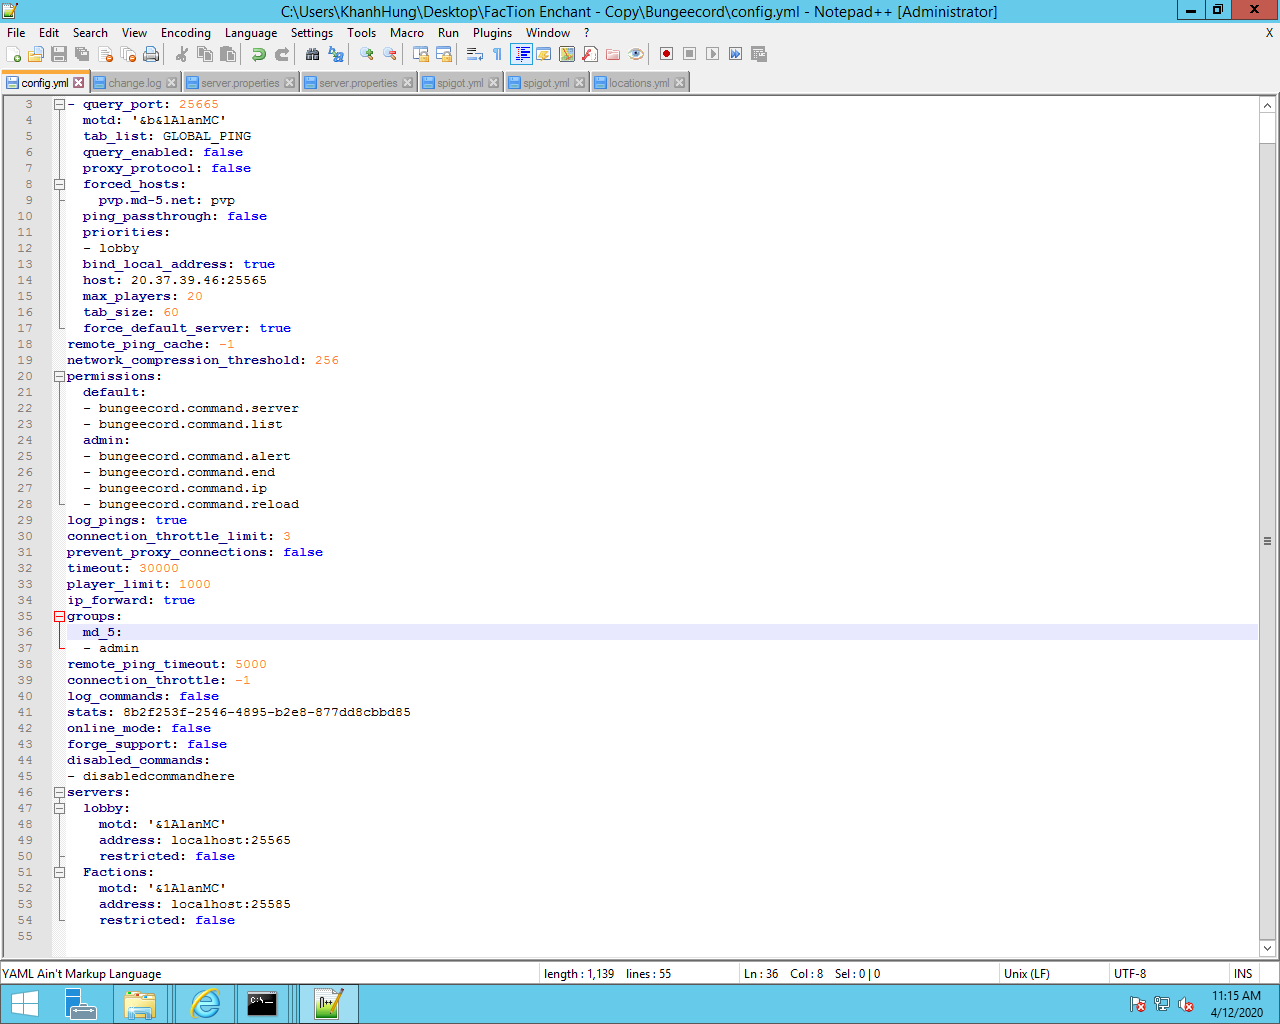Image resolution: width=1280 pixels, height=1024 pixels.
Task: Zoom in using the magnifier plus icon
Action: tap(366, 54)
